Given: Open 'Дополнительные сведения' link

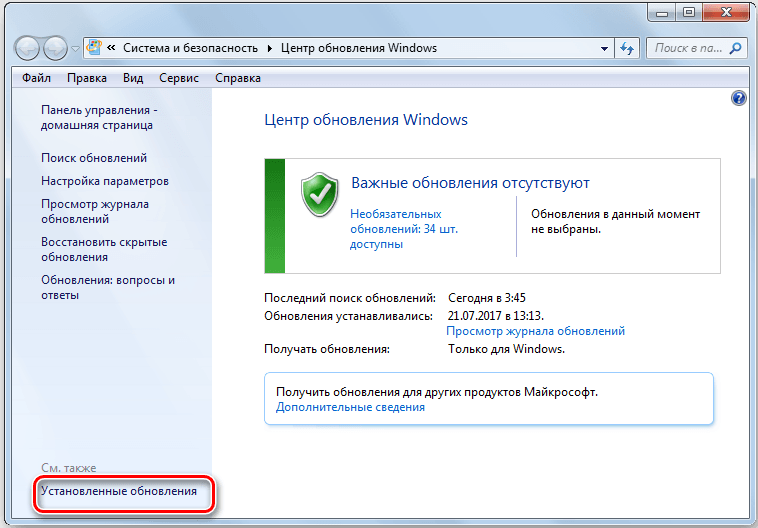Looking at the screenshot, I should 350,407.
